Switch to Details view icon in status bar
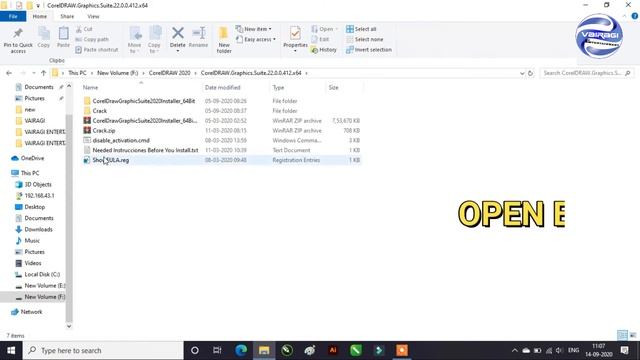Viewport: 640px width, 360px height. [x=622, y=335]
